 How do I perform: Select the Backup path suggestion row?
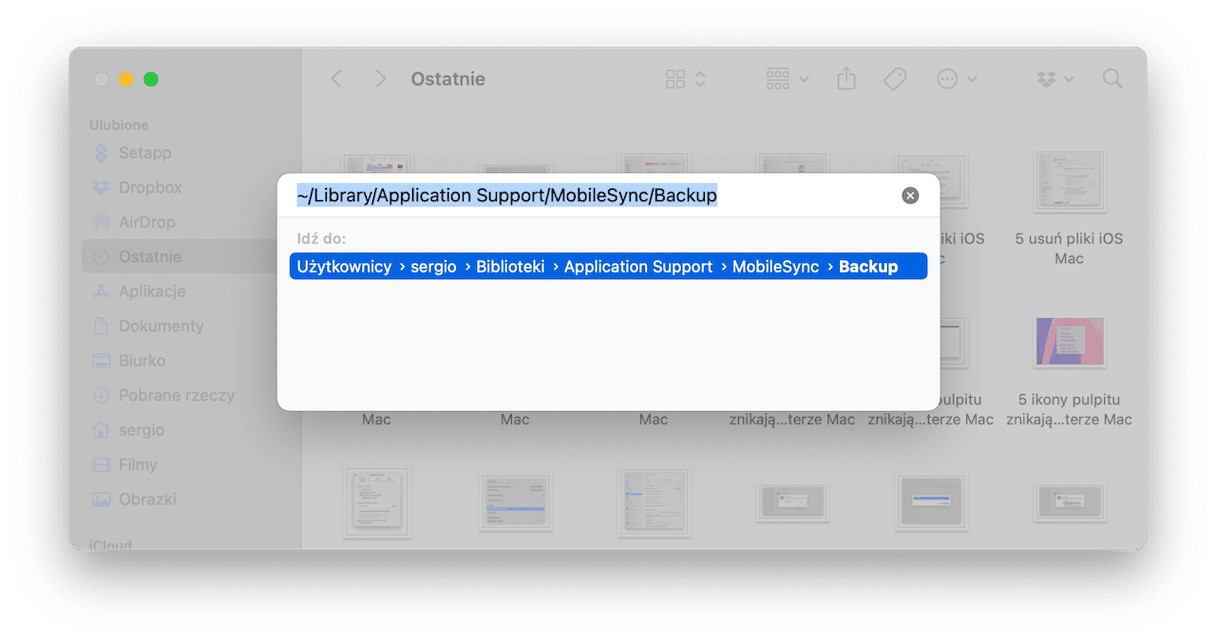click(608, 266)
